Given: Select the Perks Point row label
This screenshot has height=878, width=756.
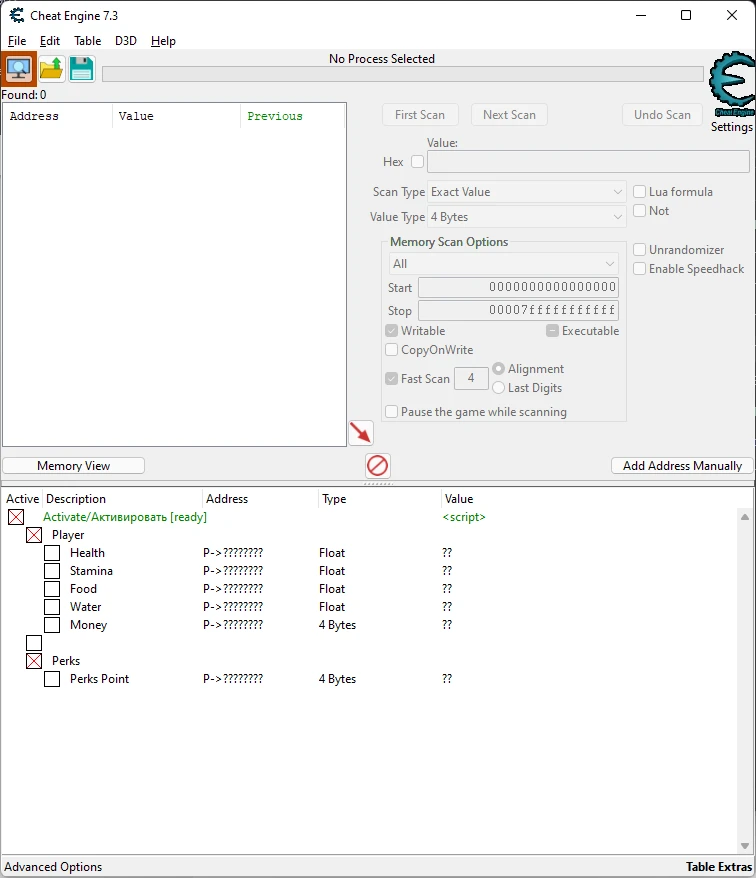Looking at the screenshot, I should (x=99, y=679).
